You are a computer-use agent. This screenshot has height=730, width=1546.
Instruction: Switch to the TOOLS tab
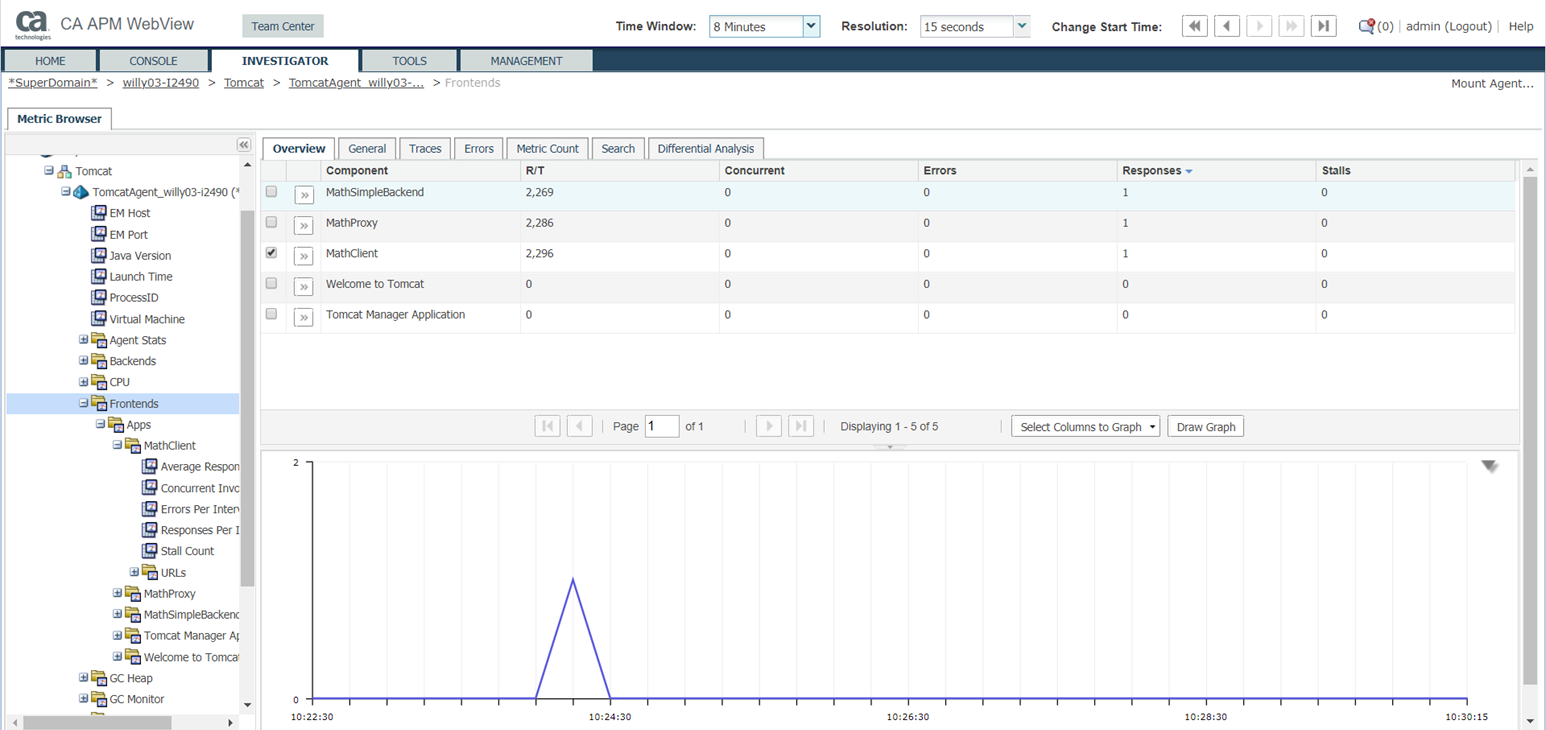point(409,61)
